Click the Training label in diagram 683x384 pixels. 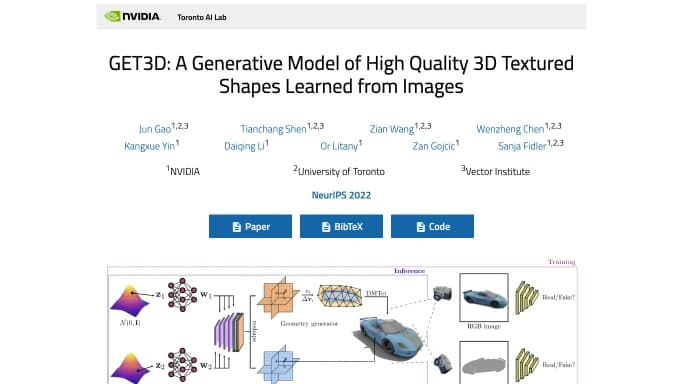click(562, 262)
